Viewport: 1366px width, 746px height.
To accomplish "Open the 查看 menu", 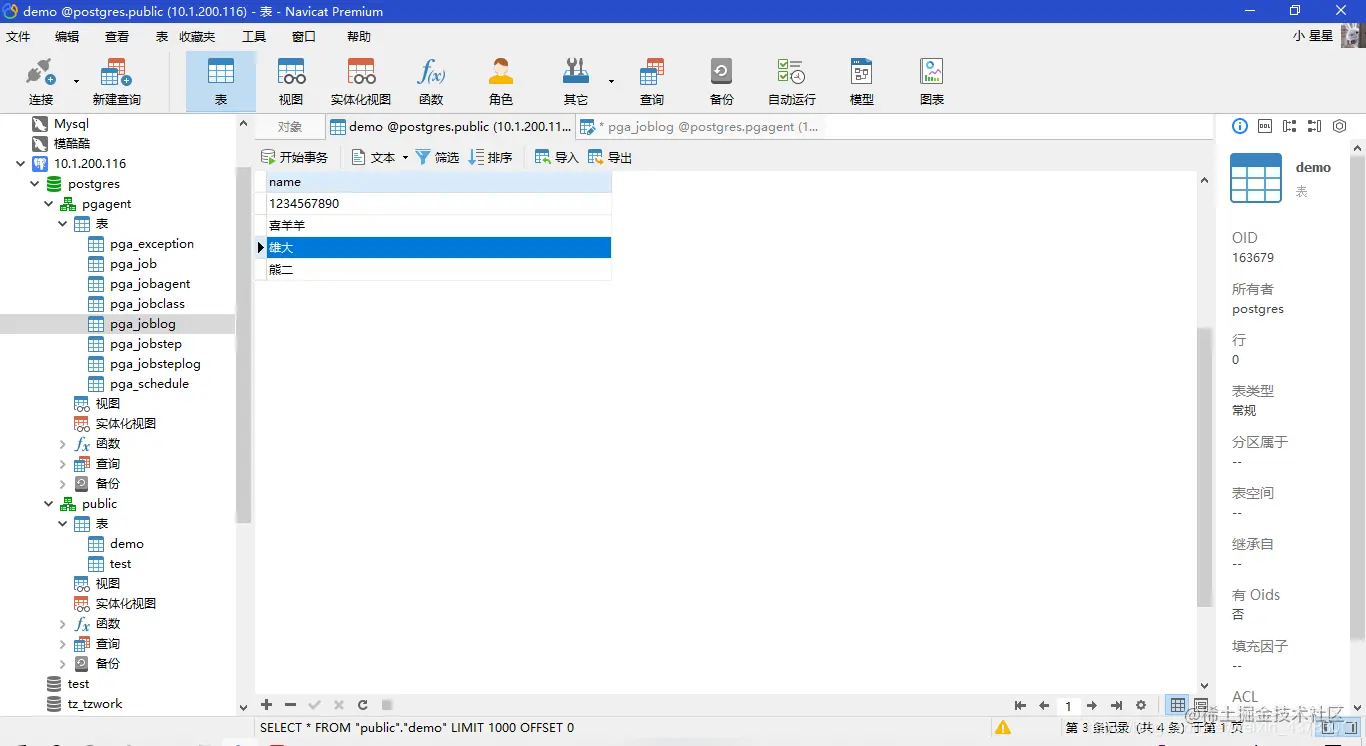I will click(x=117, y=37).
